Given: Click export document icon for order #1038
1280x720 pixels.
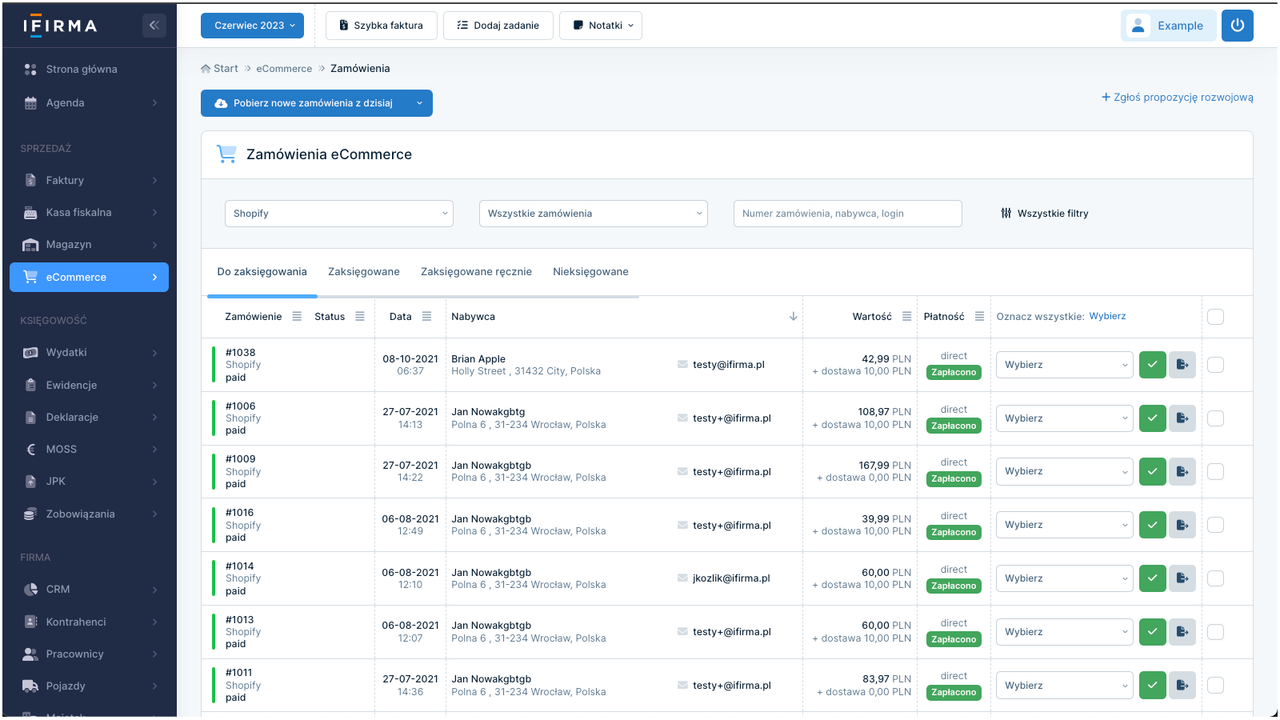Looking at the screenshot, I should click(x=1182, y=365).
